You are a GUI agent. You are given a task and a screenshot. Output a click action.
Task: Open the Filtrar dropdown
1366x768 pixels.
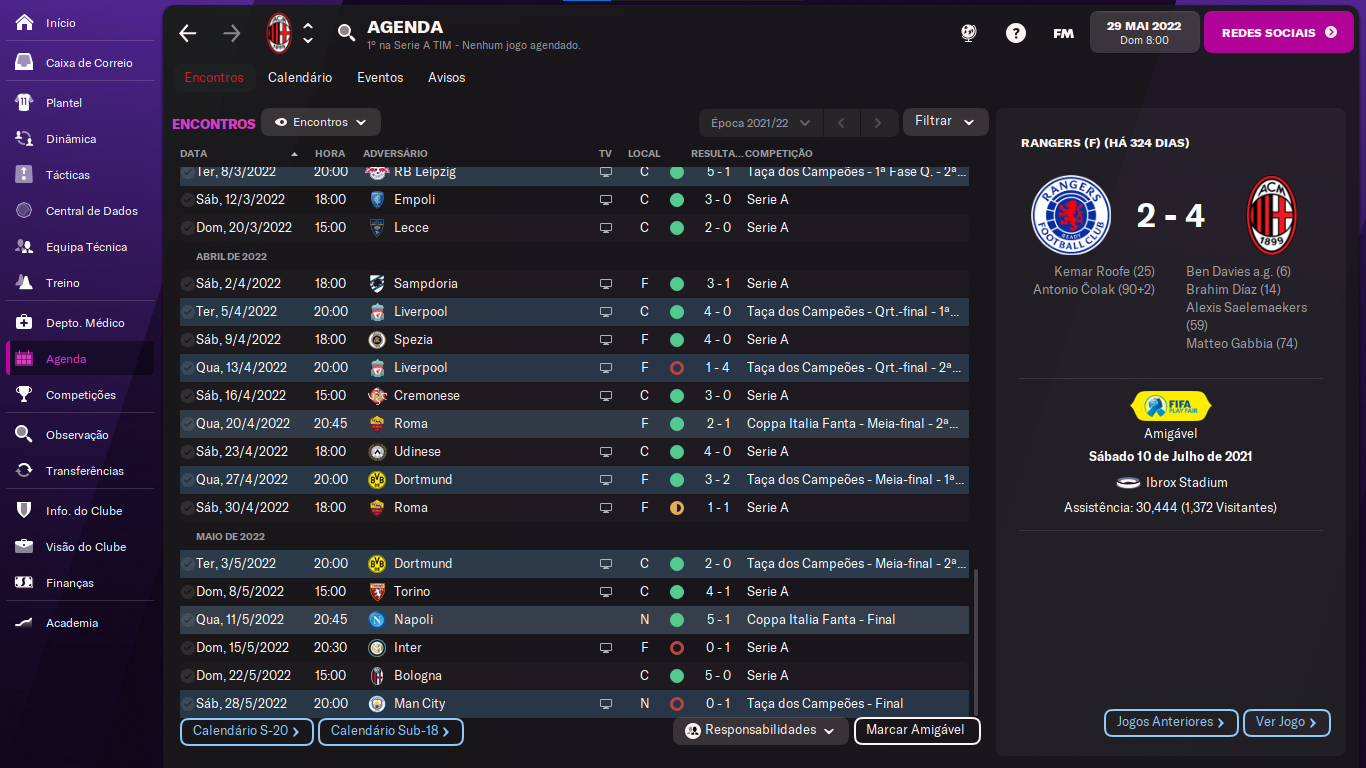tap(945, 121)
